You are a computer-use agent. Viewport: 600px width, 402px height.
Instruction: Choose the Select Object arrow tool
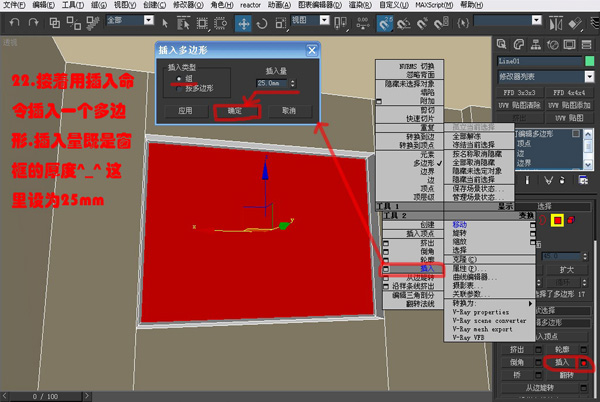point(165,24)
